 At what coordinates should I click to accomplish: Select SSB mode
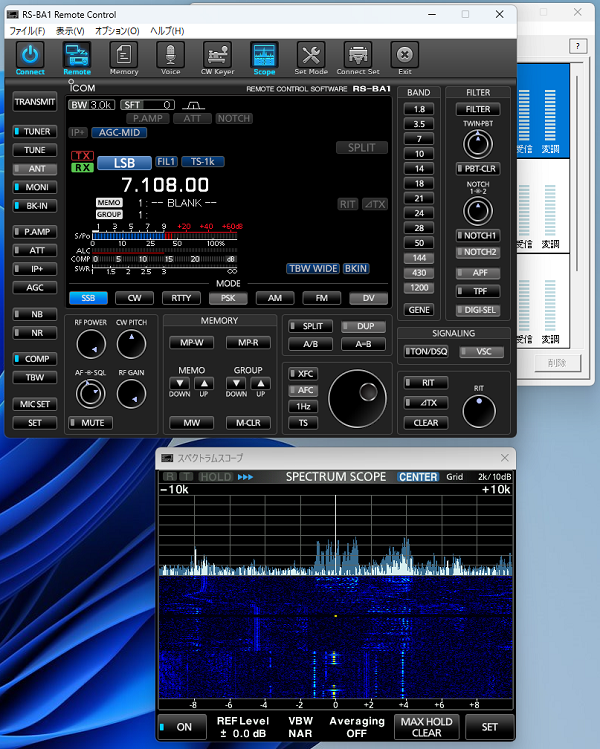tap(88, 298)
